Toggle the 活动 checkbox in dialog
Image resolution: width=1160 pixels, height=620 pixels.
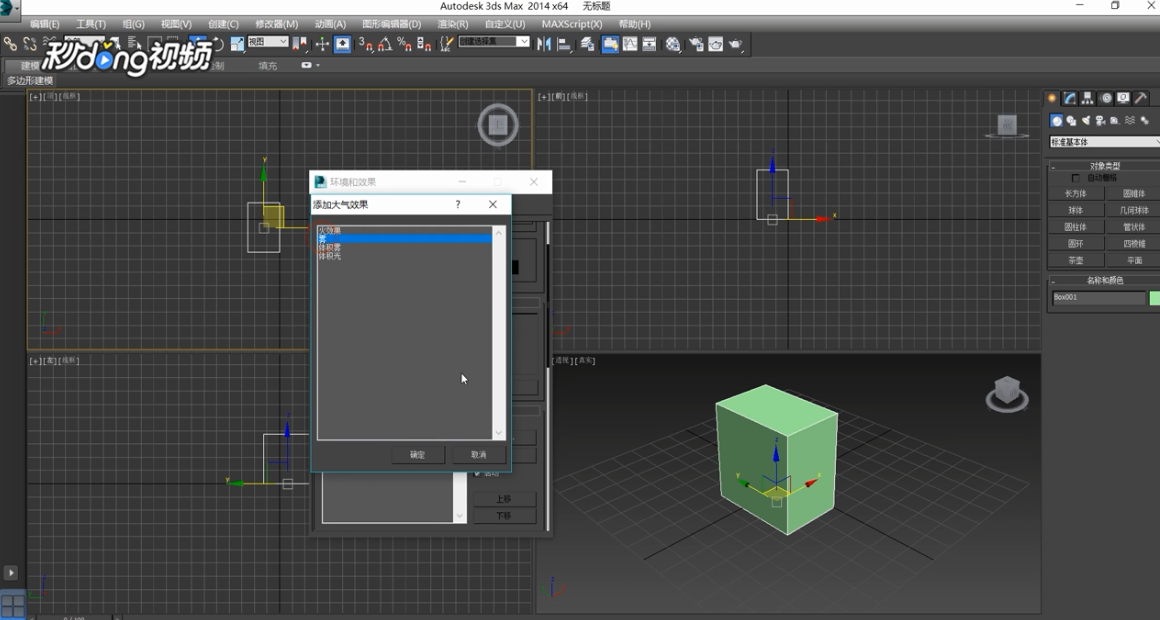tap(478, 473)
